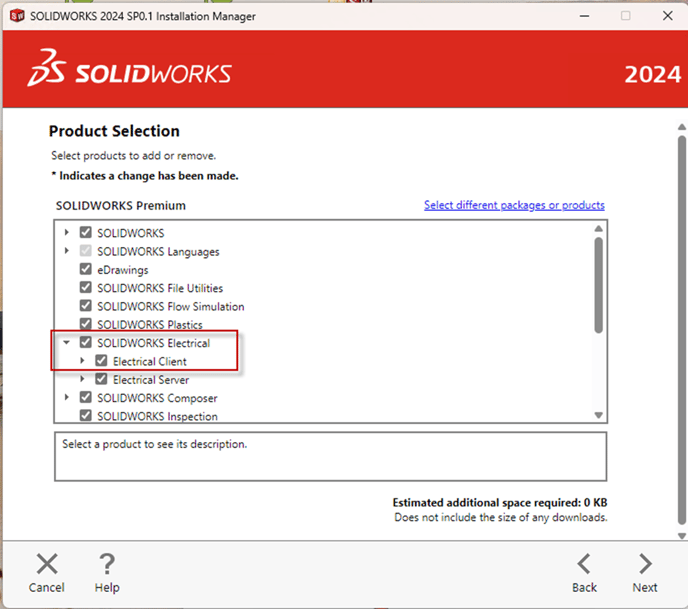Image resolution: width=688 pixels, height=609 pixels.
Task: Uncheck the eDrawings checkbox
Action: click(x=85, y=270)
